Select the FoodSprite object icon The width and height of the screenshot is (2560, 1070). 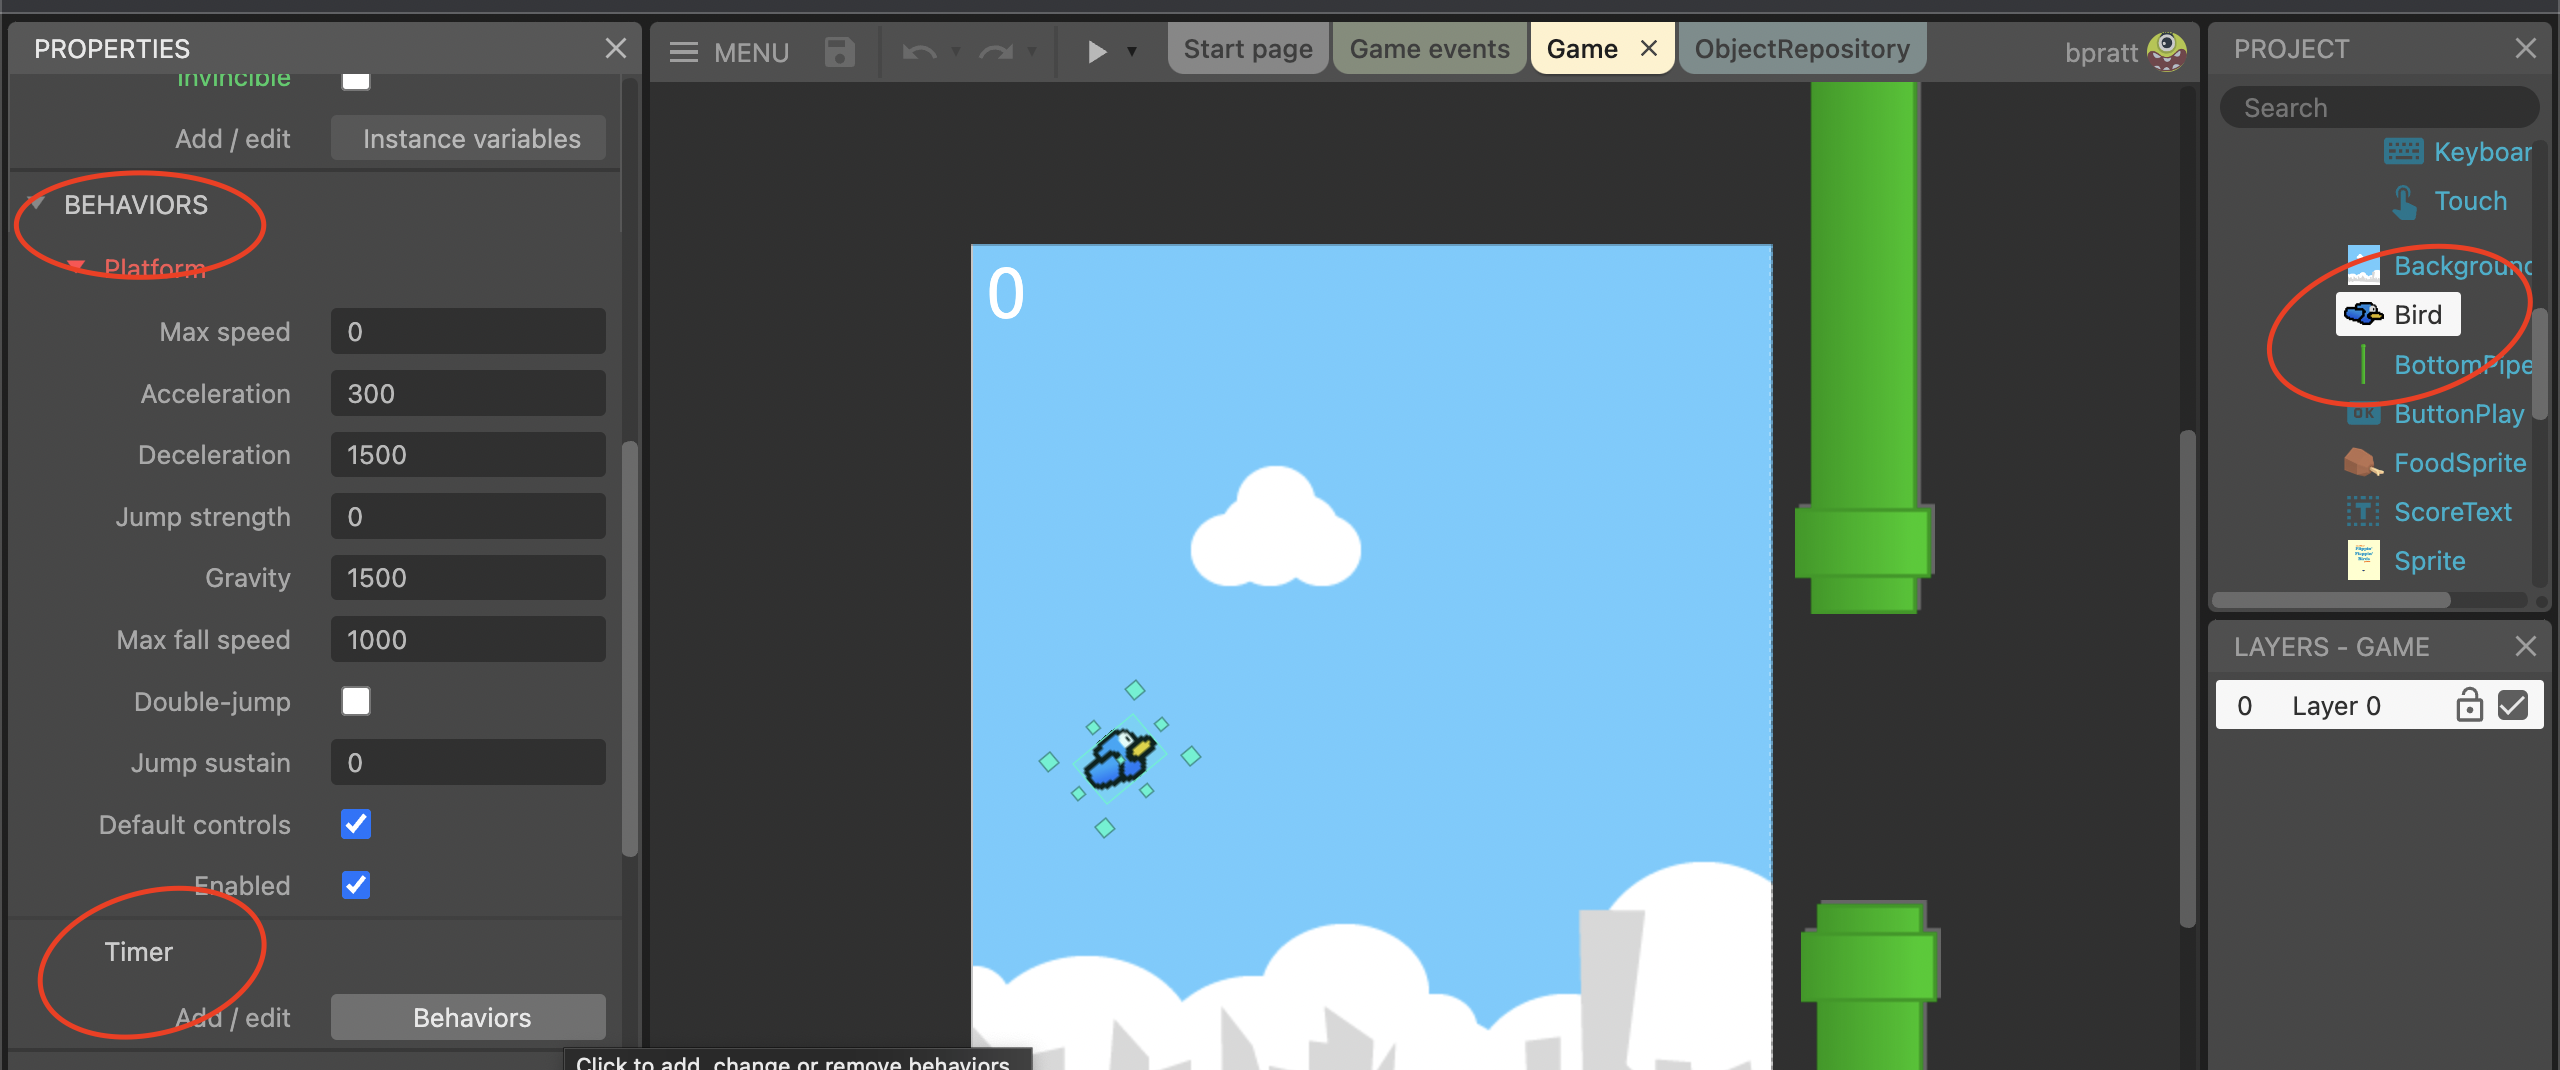coord(2363,463)
